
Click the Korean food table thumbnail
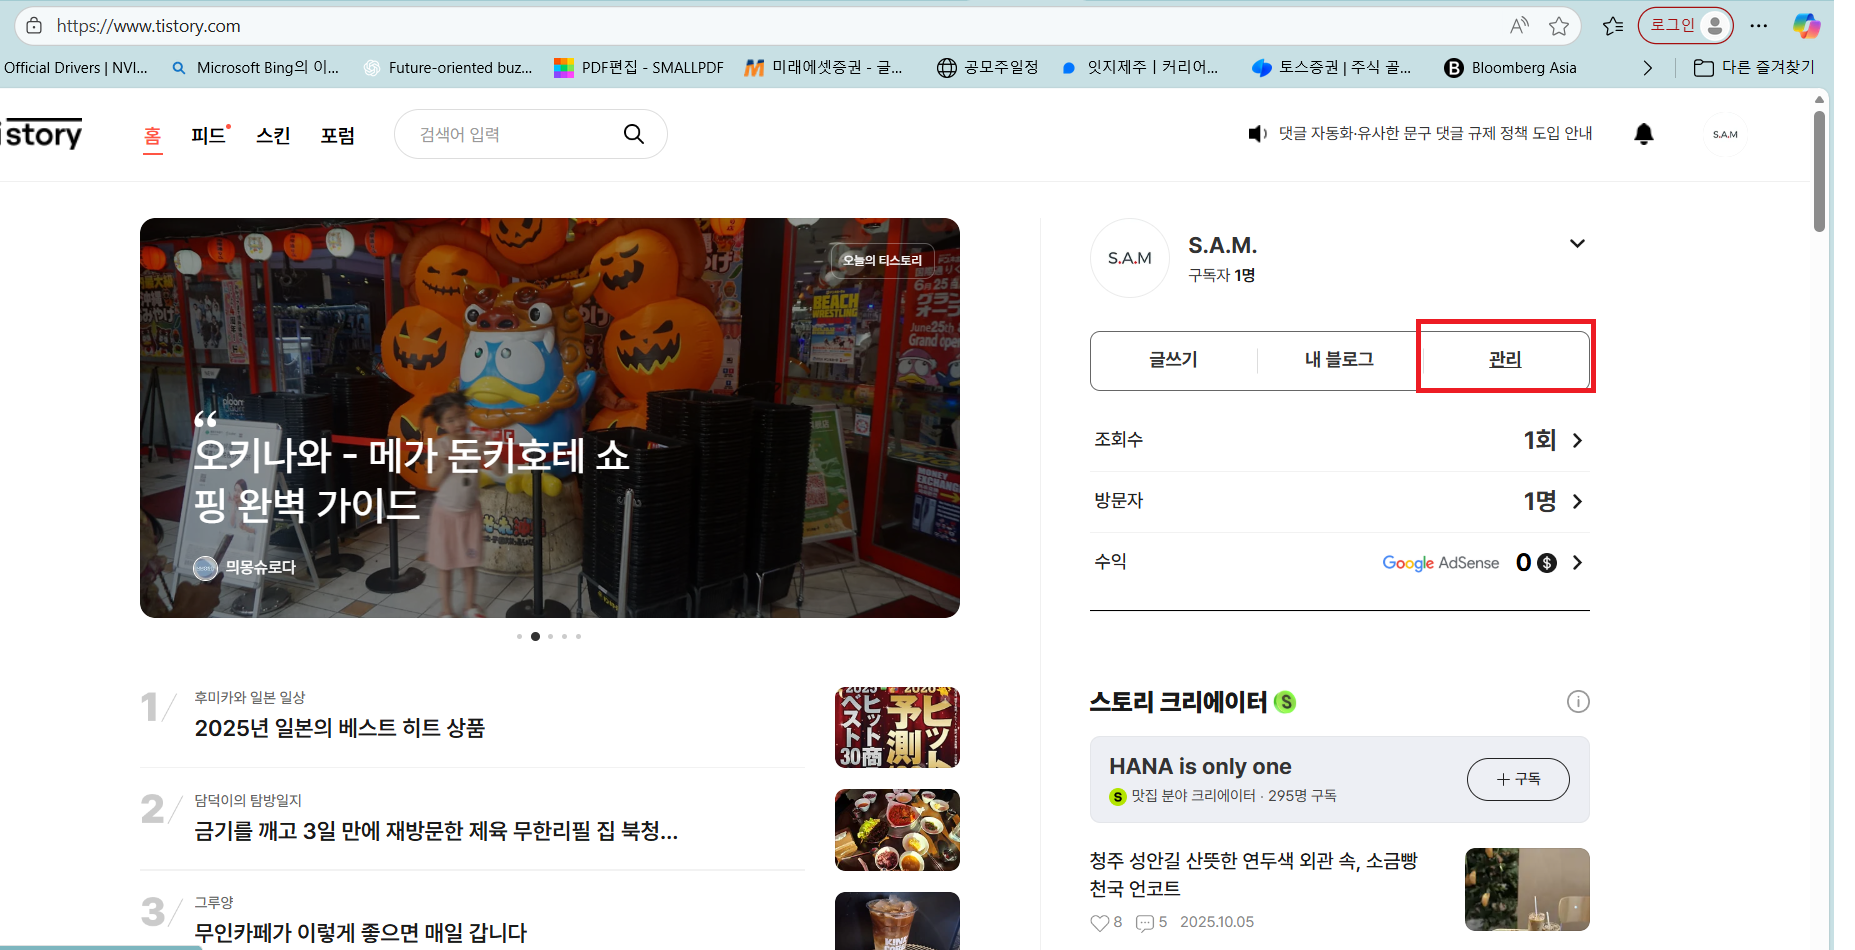(x=897, y=830)
